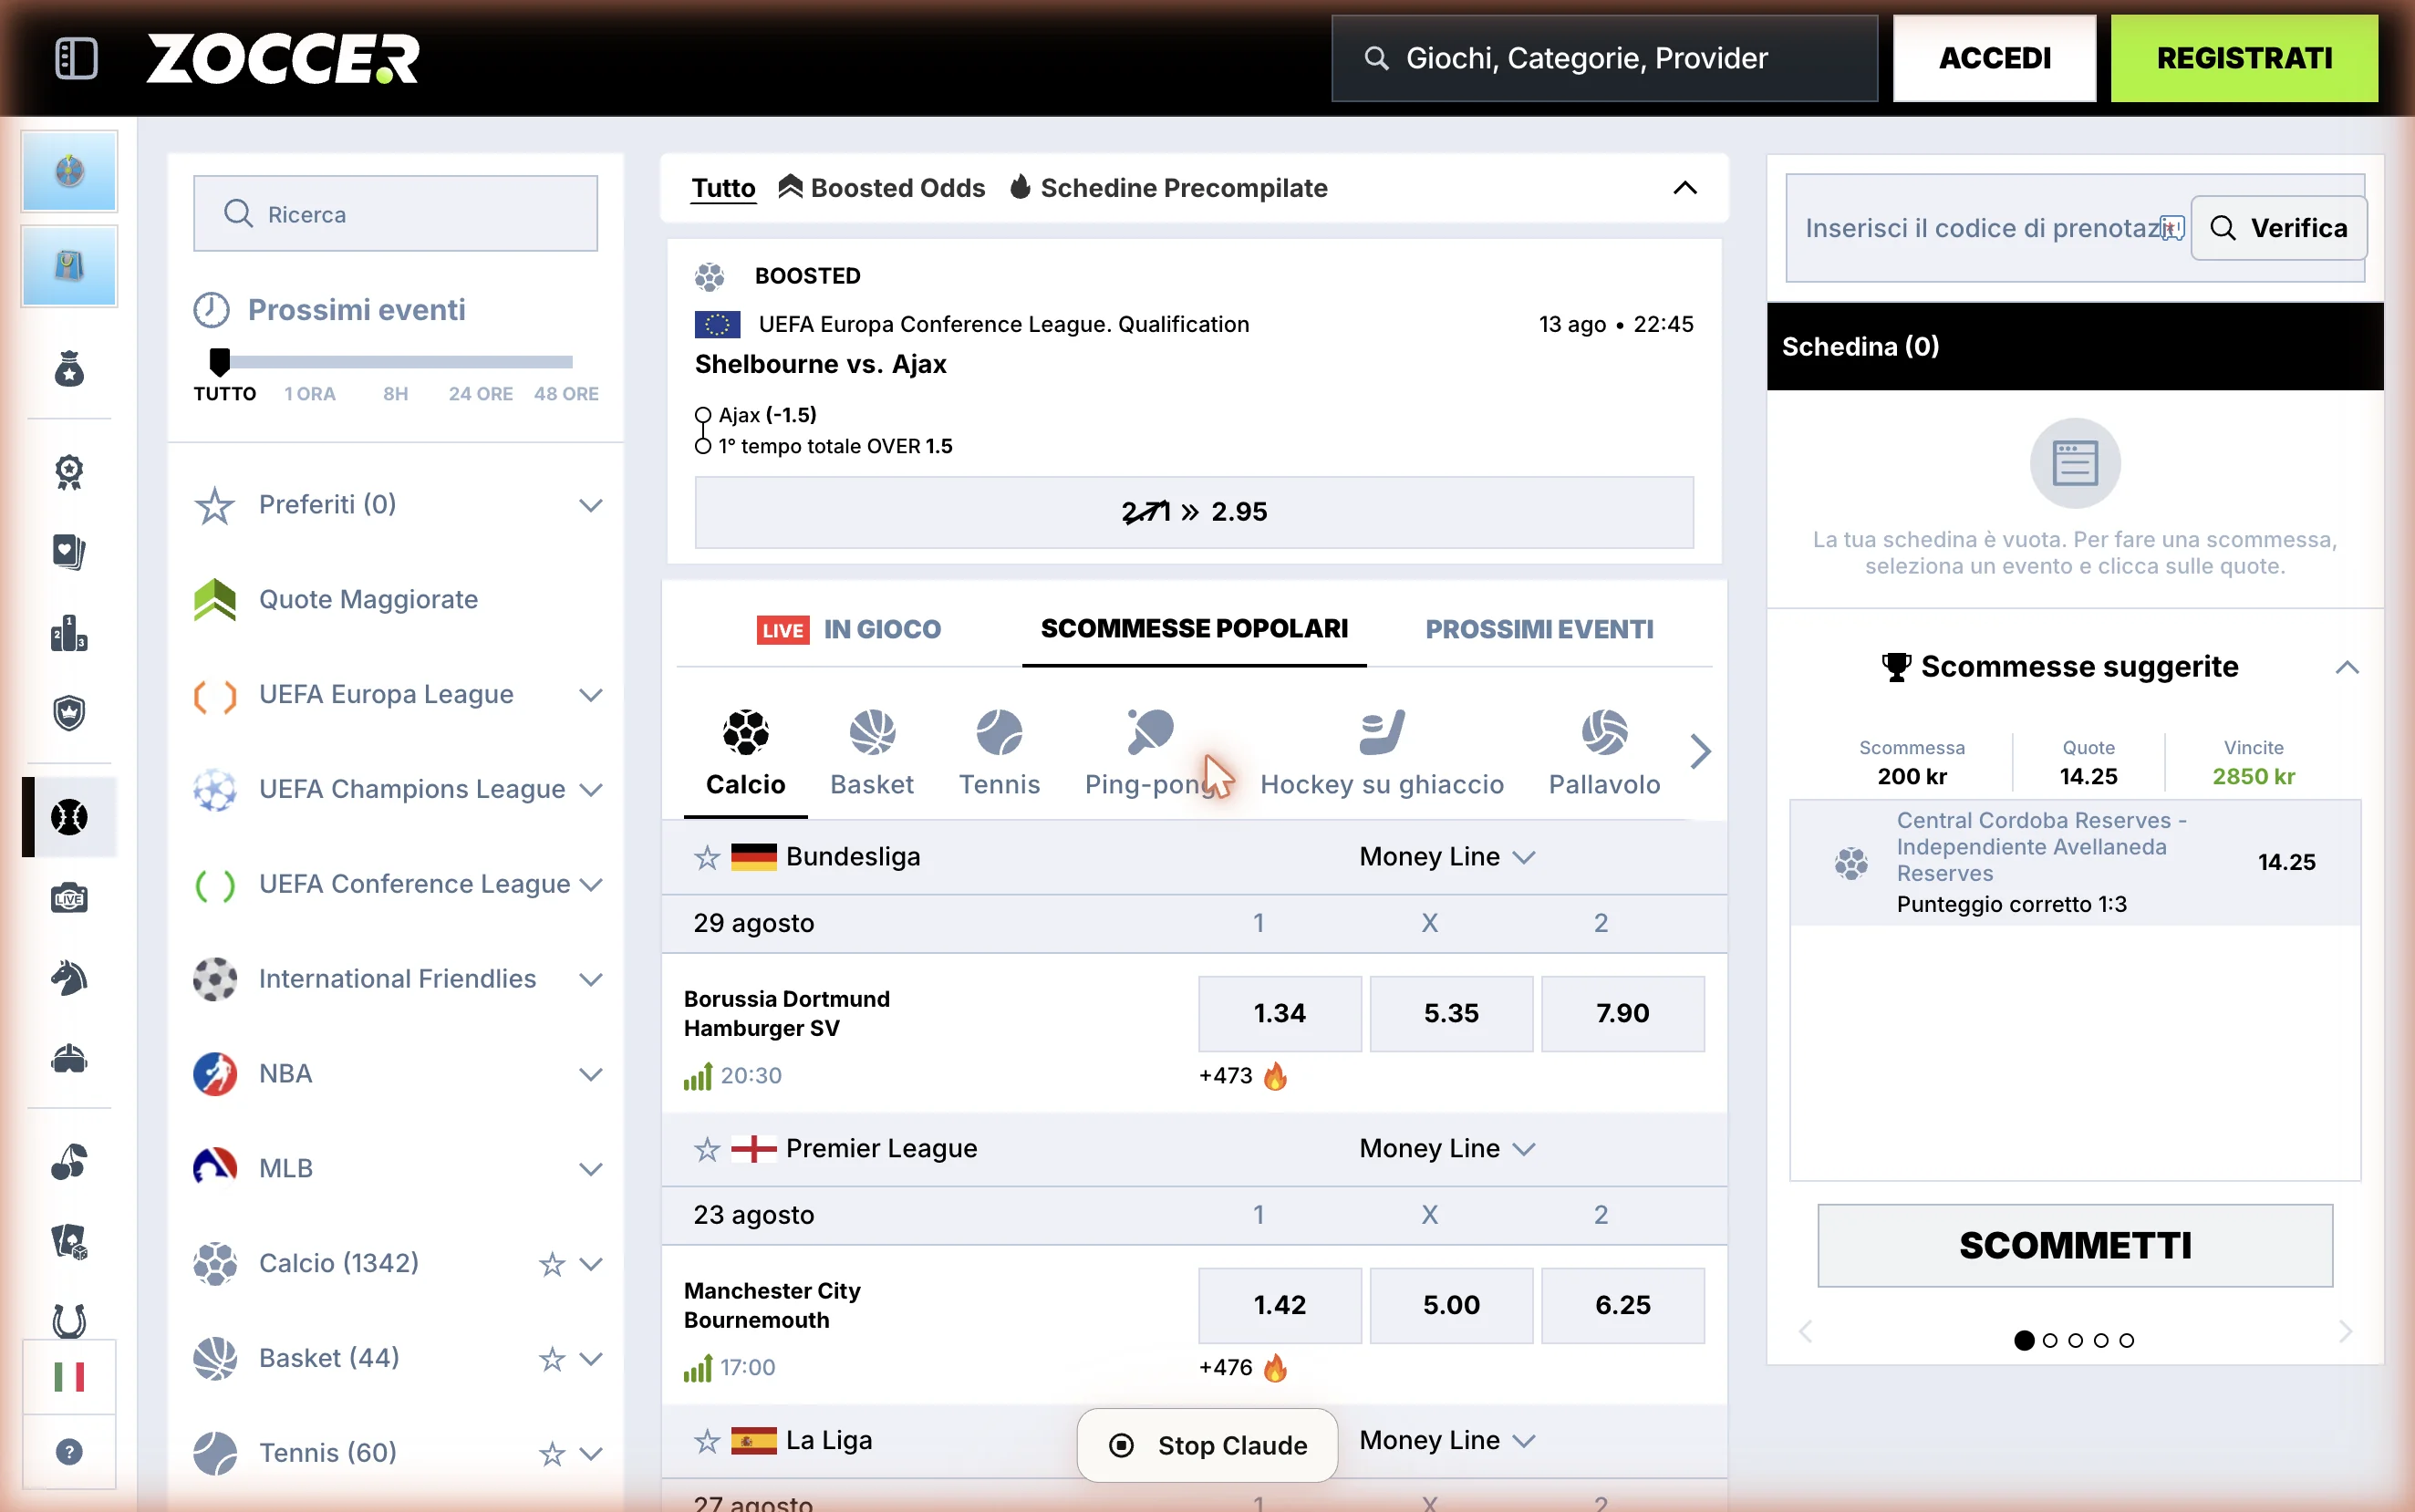Expand UEFA Conference League list
Screen dimensions: 2415x1512
pos(591,885)
